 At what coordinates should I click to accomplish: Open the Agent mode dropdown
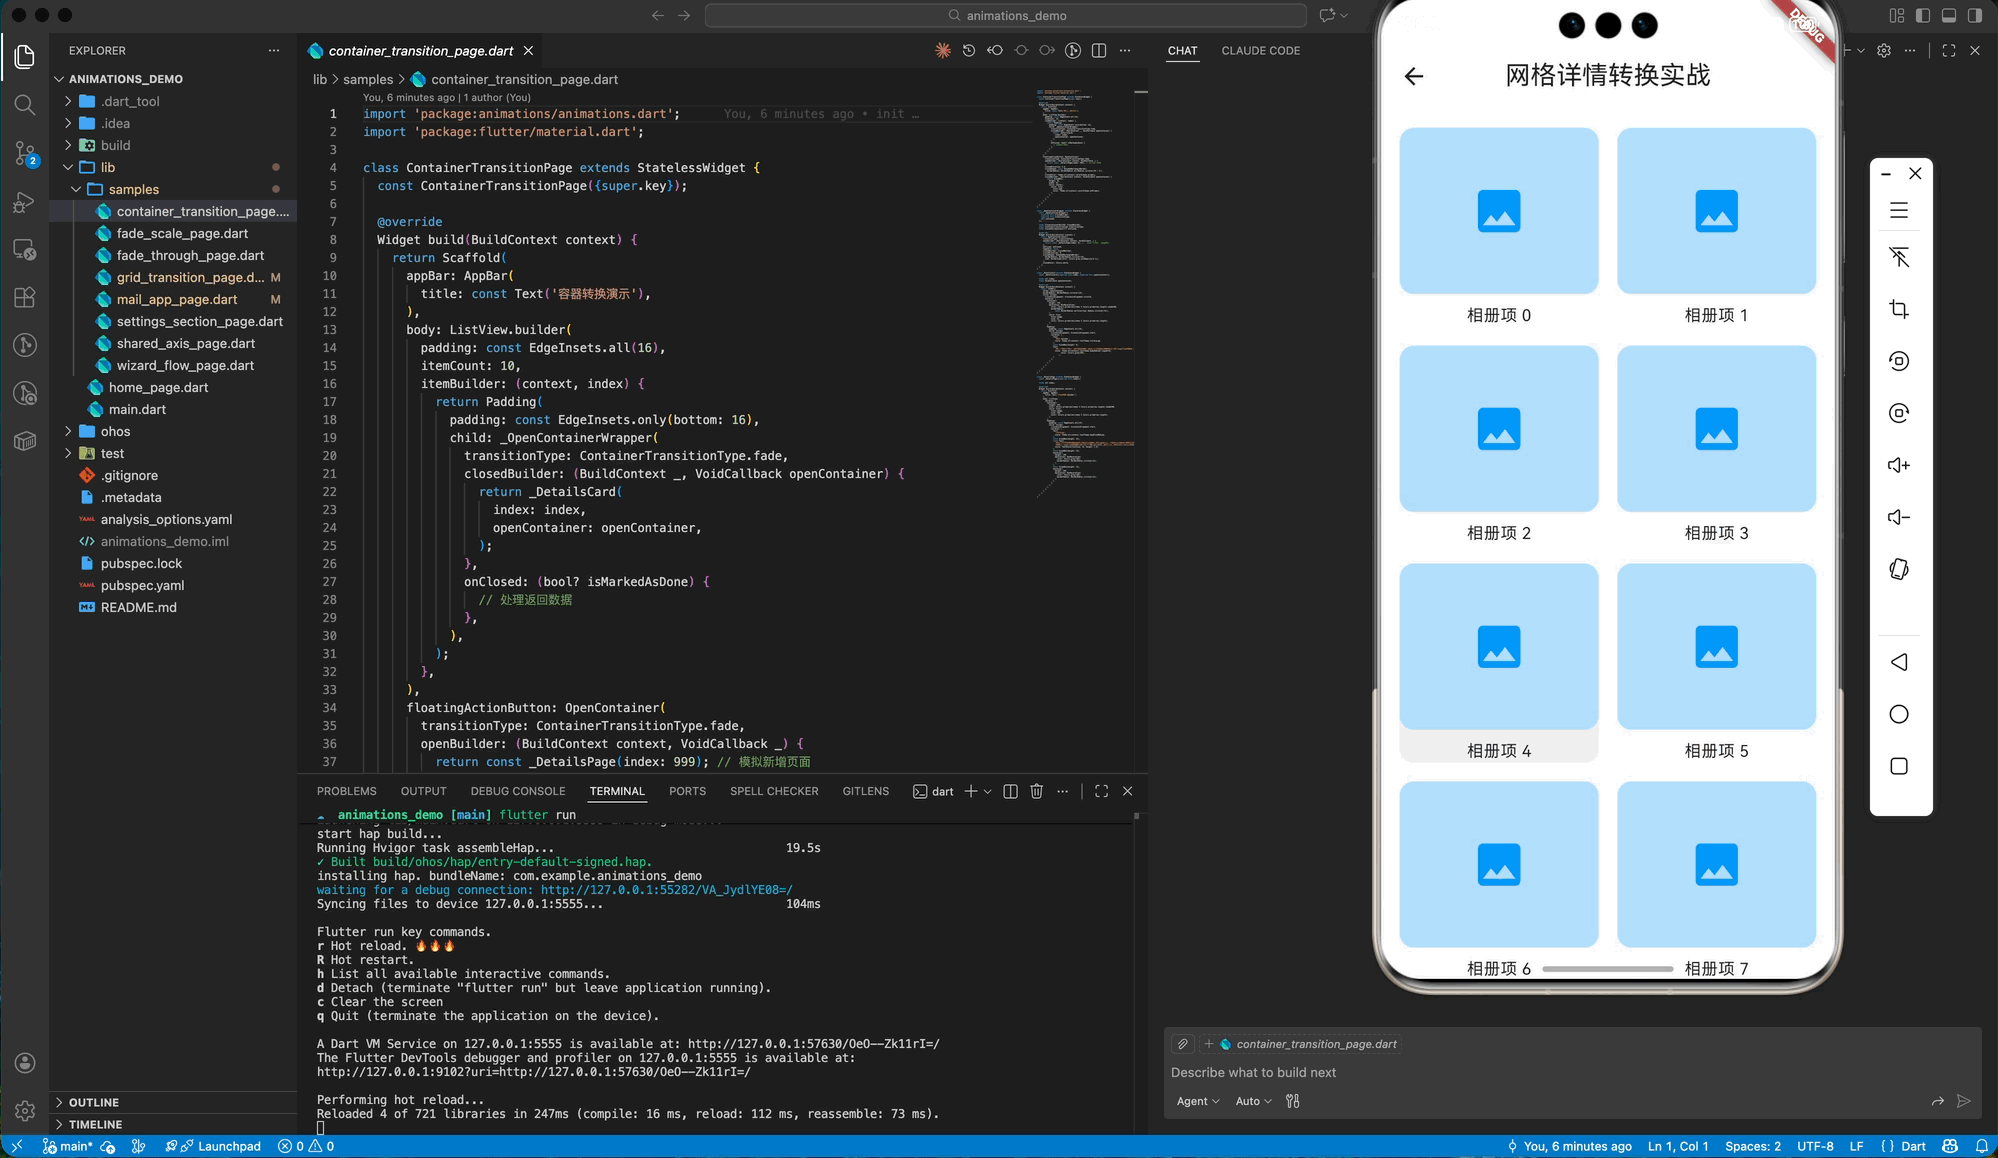point(1197,1101)
